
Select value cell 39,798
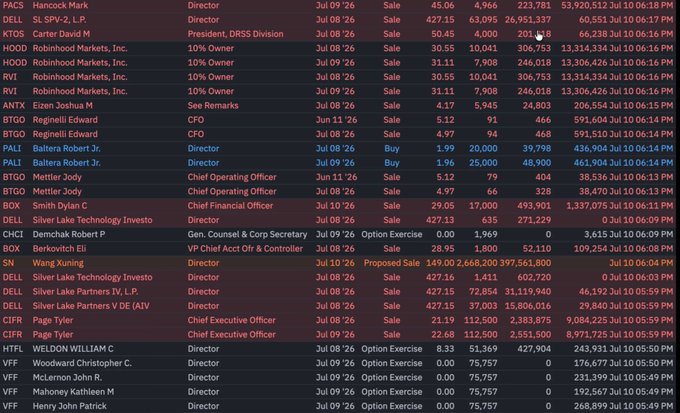pos(537,148)
